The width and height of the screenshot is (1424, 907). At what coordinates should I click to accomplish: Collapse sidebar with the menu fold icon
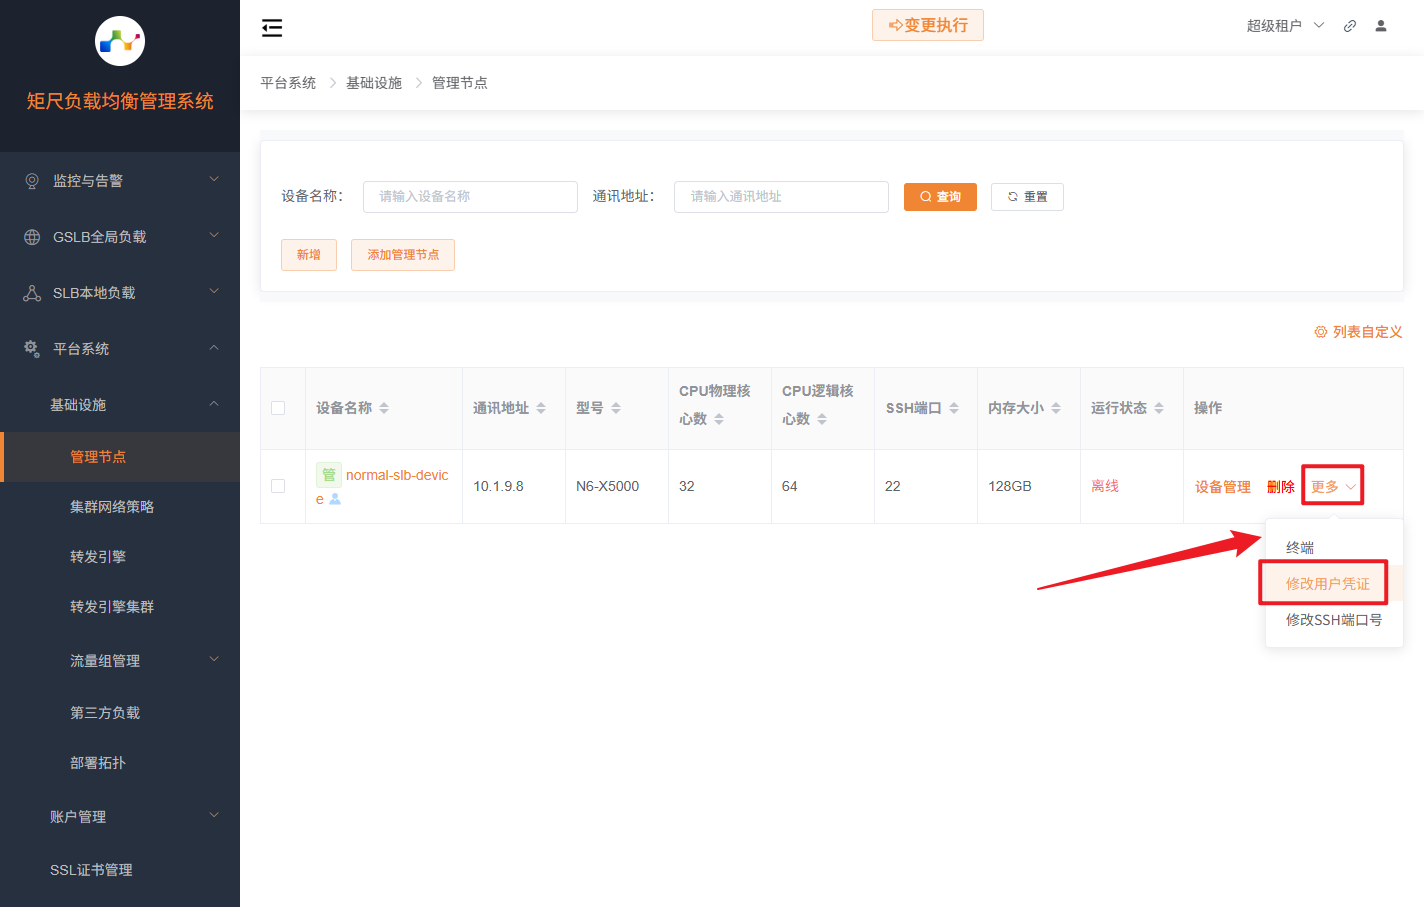pos(272,28)
